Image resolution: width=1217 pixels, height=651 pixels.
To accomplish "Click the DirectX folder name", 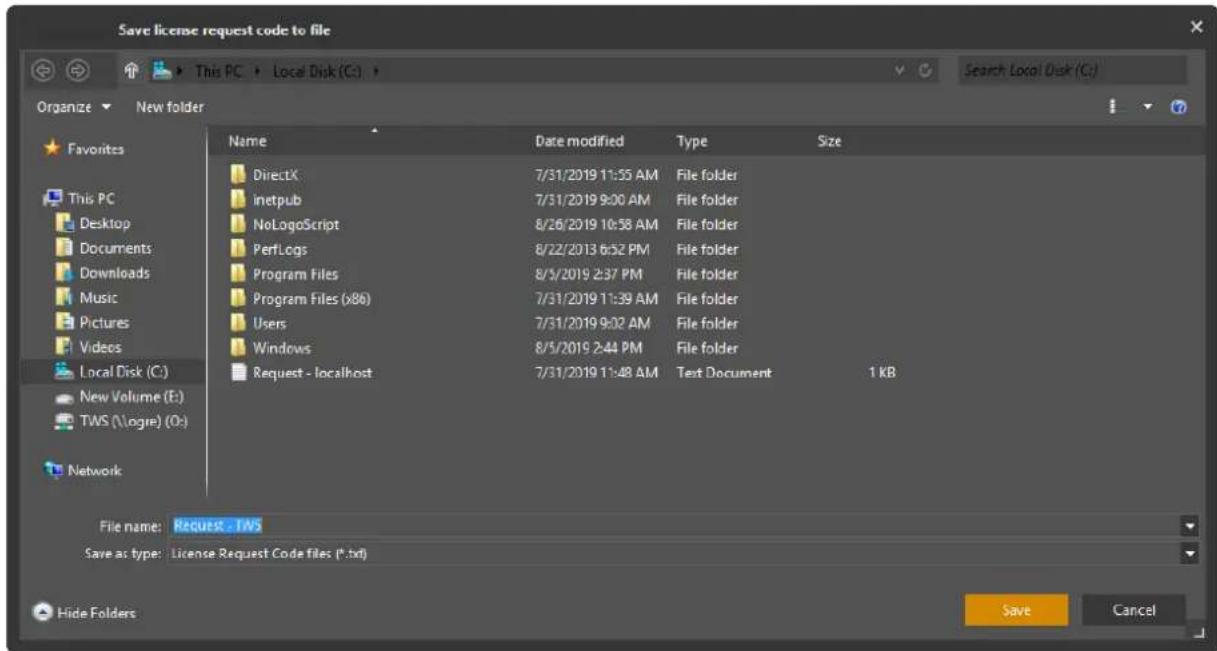I will click(276, 174).
